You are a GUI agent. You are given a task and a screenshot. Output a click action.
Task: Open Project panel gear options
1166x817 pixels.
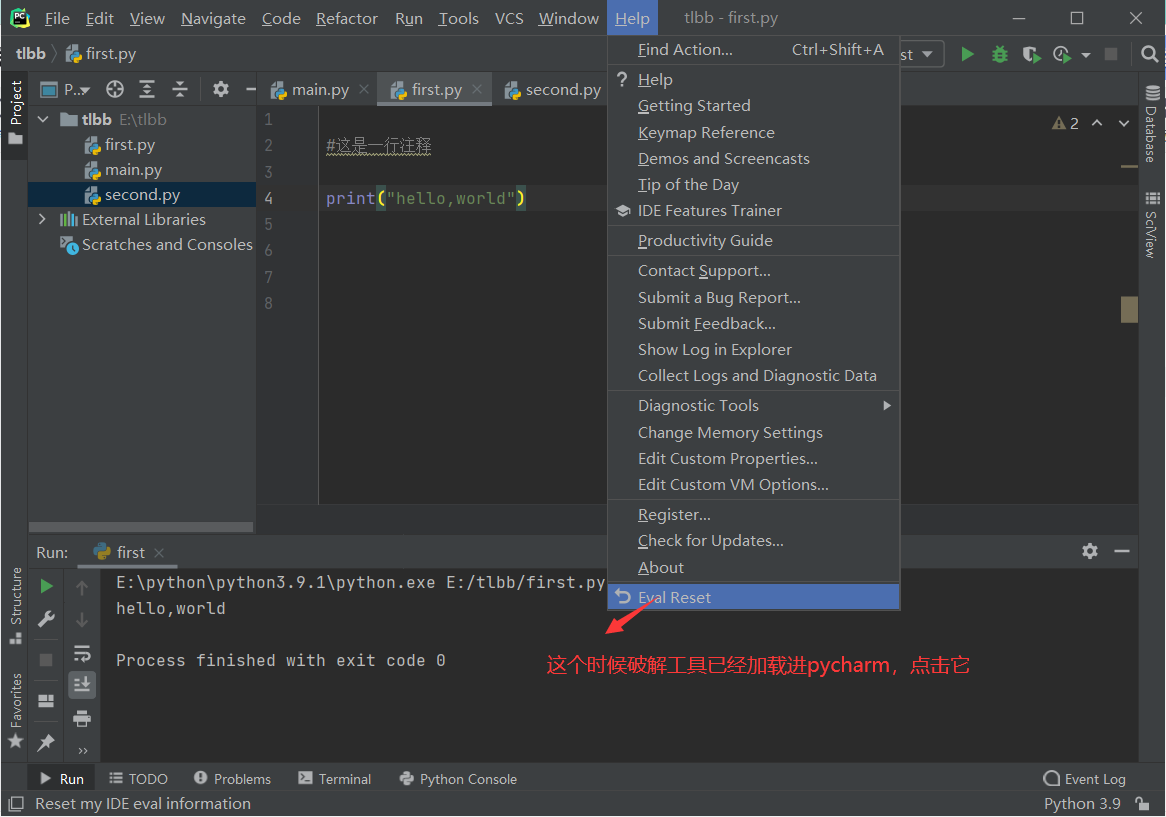pos(221,90)
